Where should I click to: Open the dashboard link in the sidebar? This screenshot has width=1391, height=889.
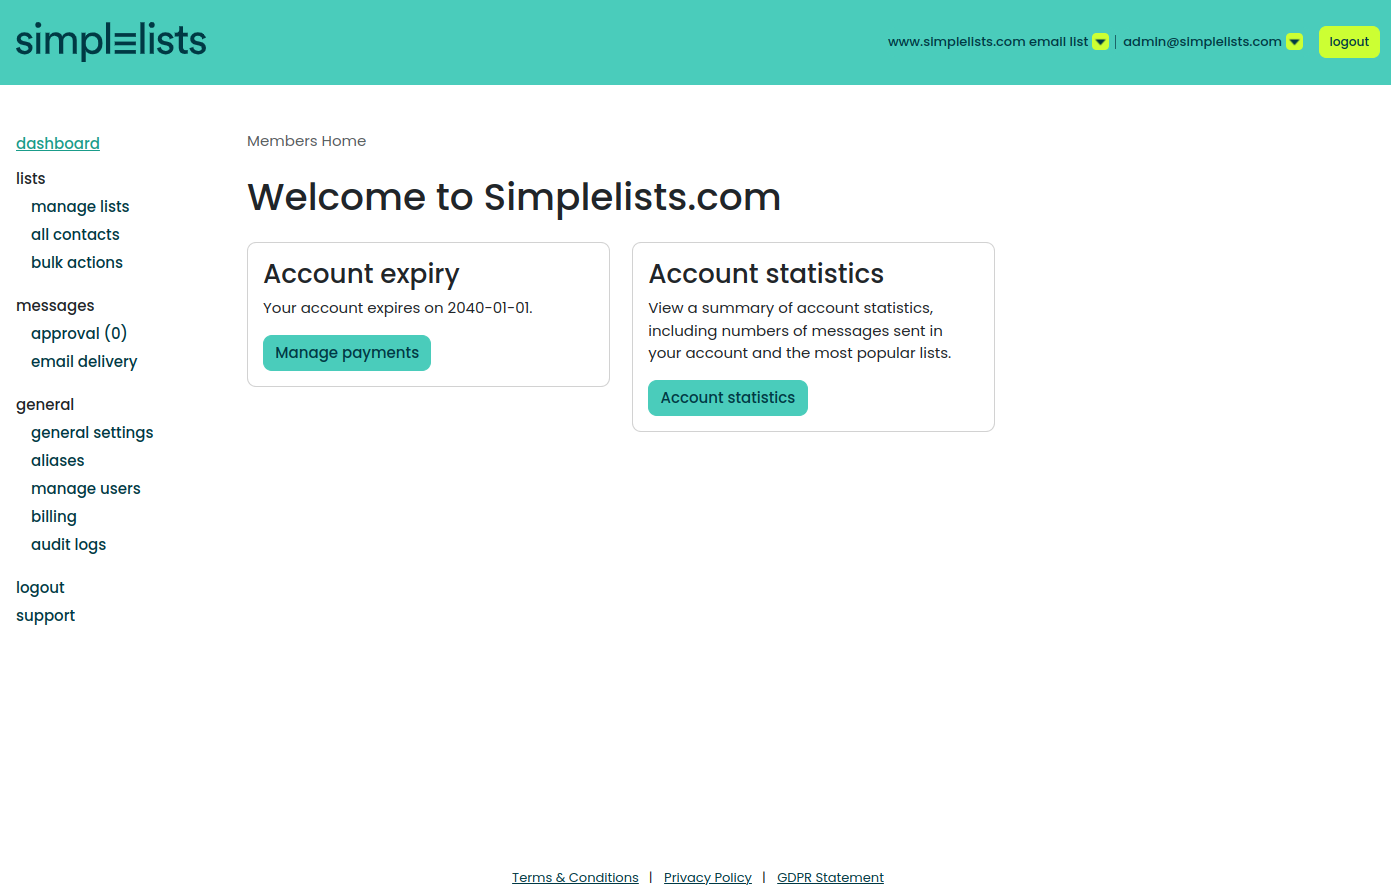(58, 143)
